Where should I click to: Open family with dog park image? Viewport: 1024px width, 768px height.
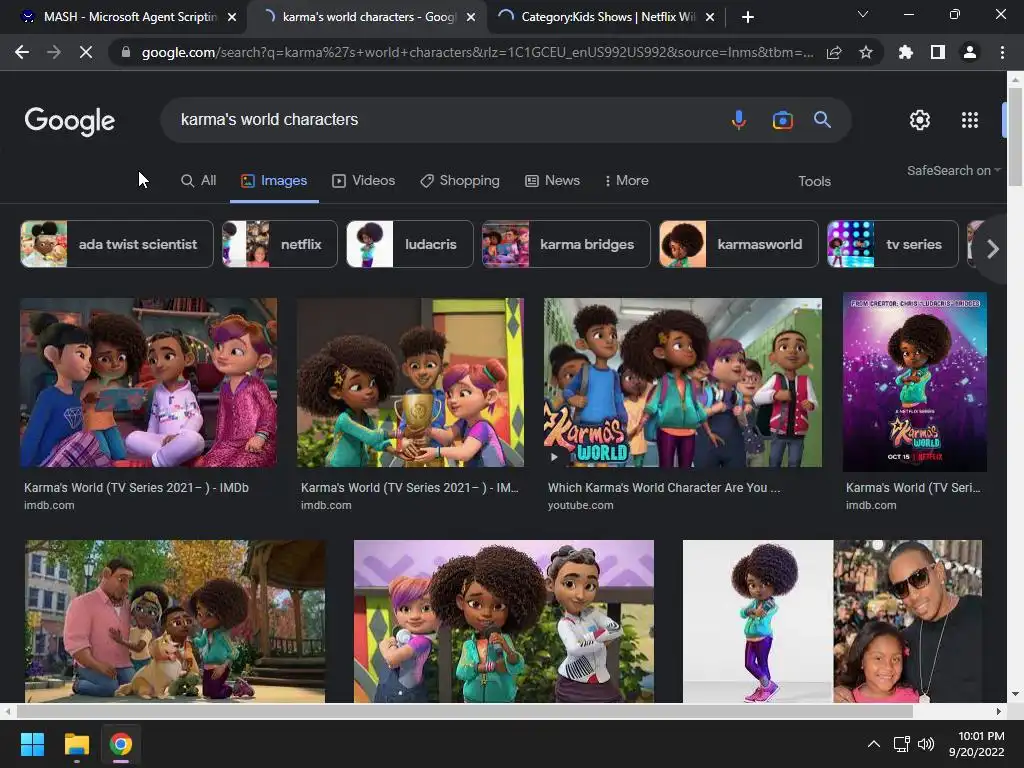(175, 621)
